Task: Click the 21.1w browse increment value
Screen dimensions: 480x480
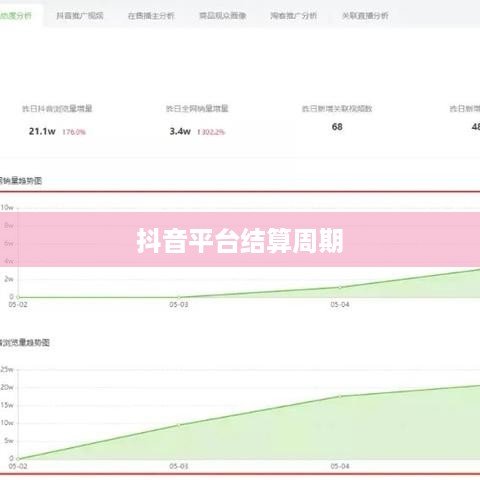Action: (42, 131)
